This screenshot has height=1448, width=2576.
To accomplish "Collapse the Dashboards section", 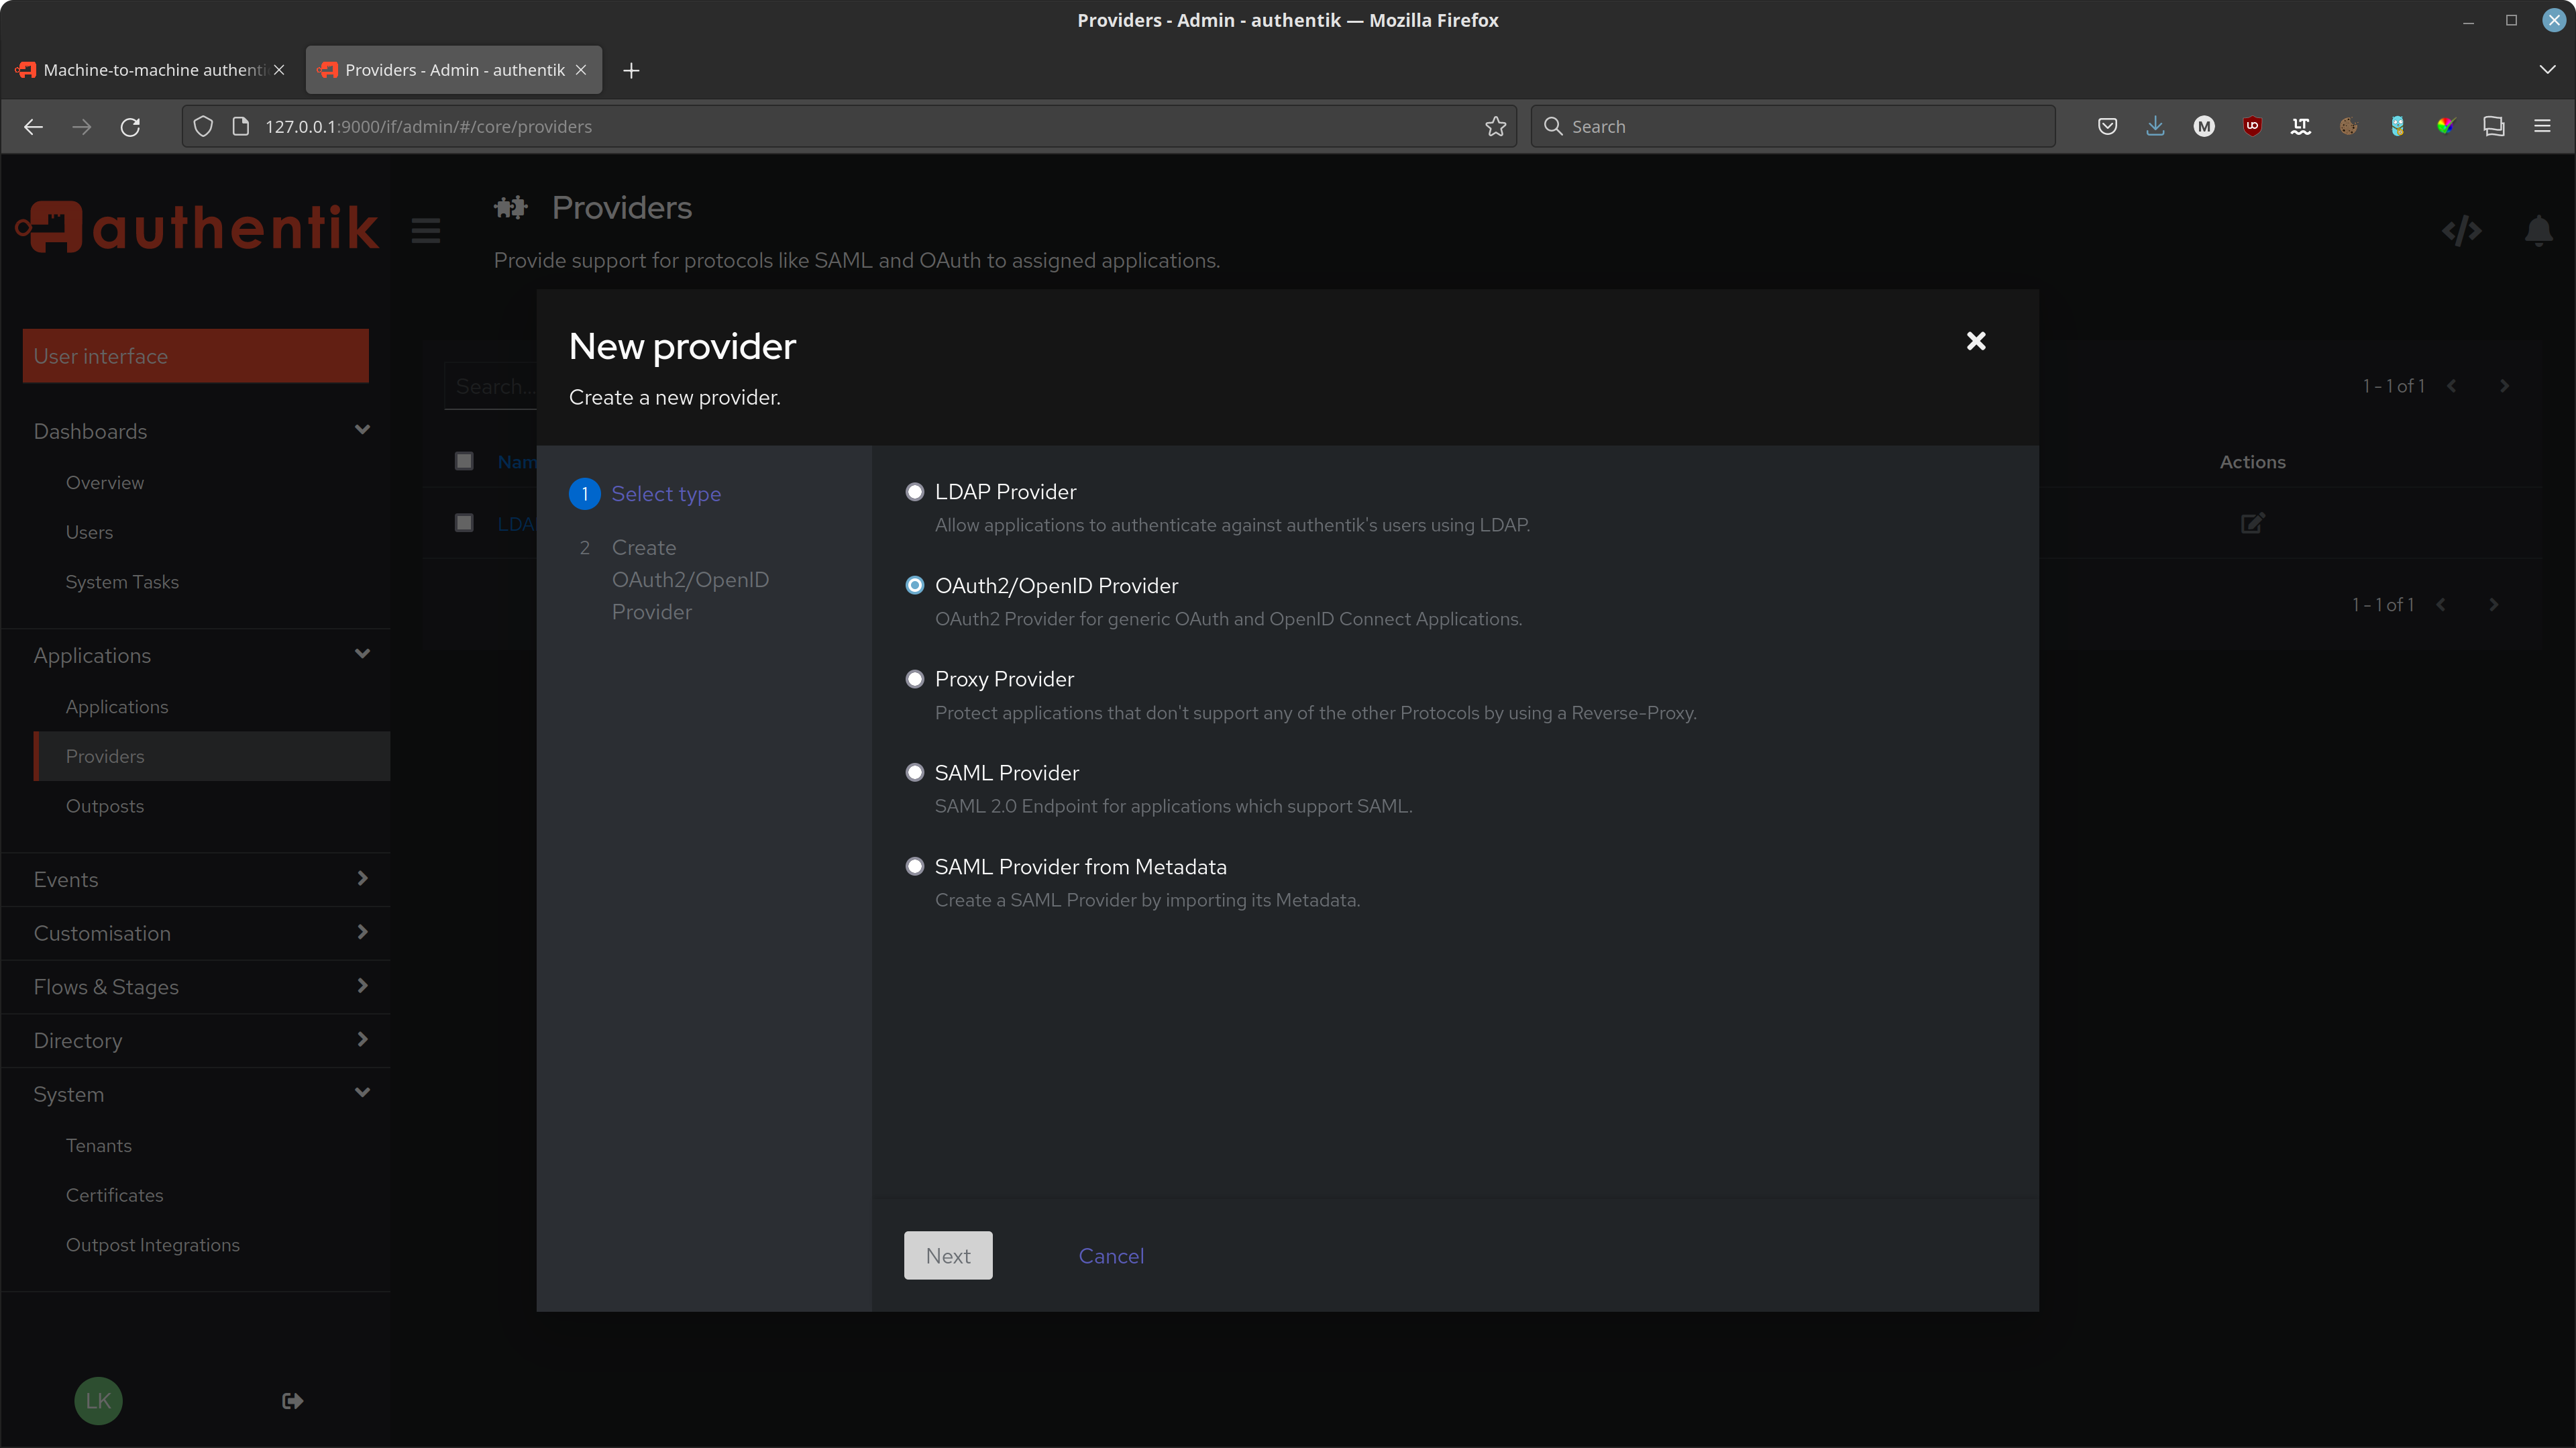I will (362, 430).
